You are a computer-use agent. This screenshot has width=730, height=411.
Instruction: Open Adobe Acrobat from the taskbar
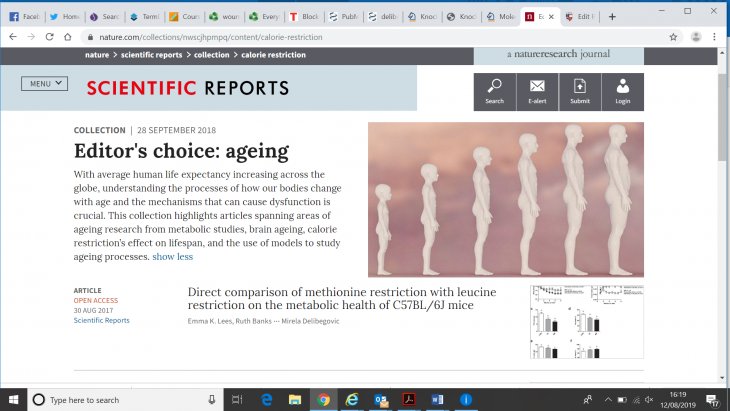pos(409,399)
